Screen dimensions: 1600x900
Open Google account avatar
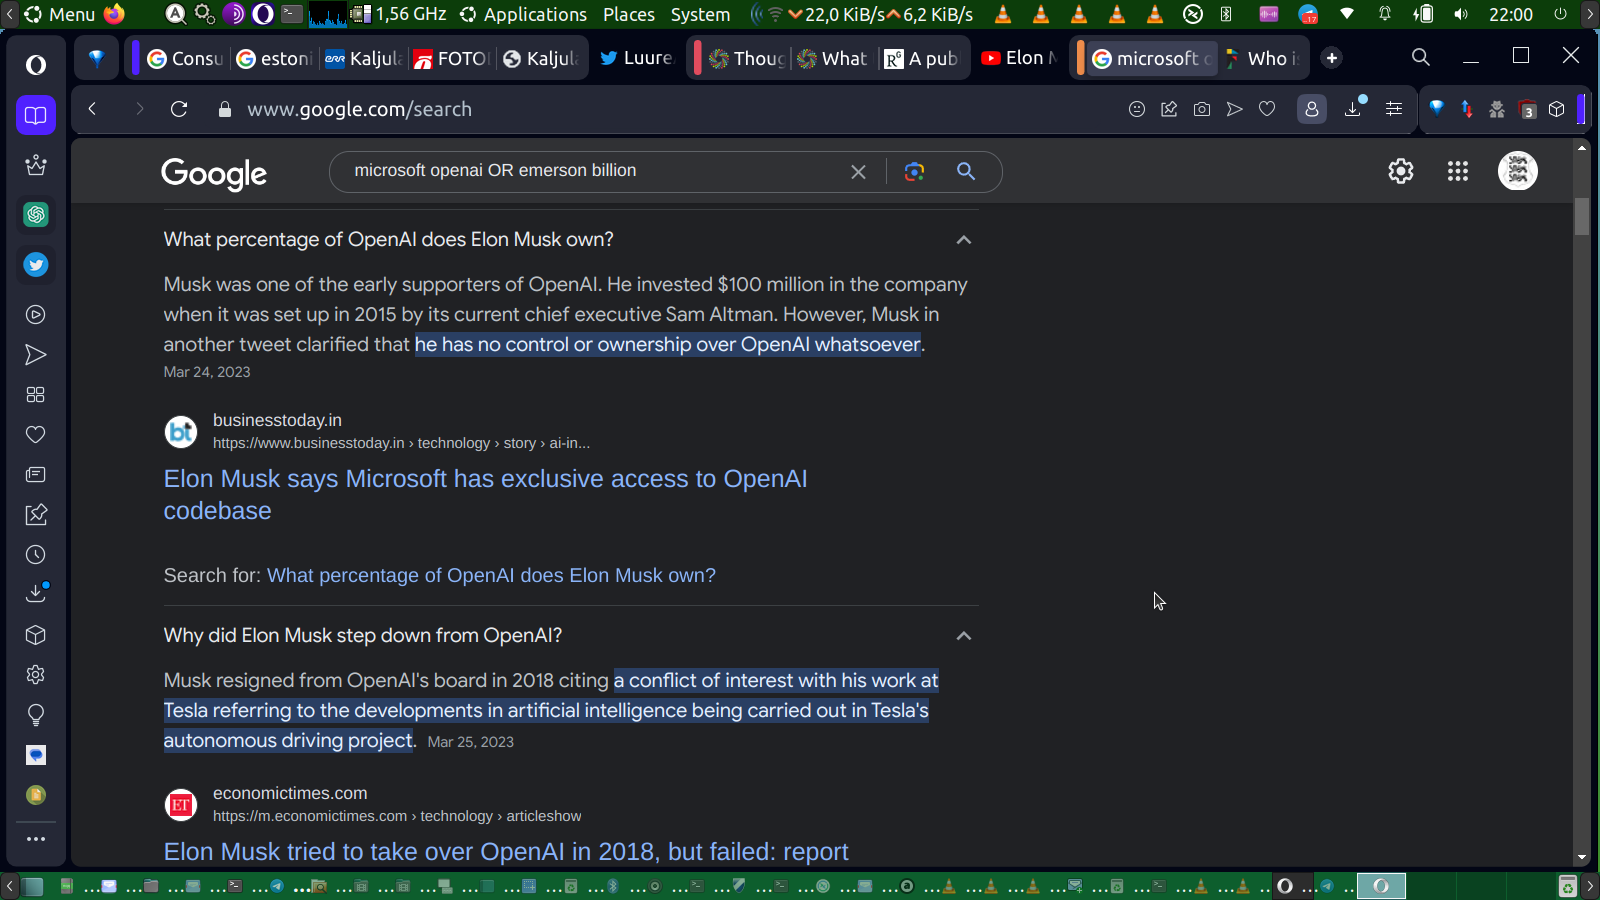coord(1518,171)
